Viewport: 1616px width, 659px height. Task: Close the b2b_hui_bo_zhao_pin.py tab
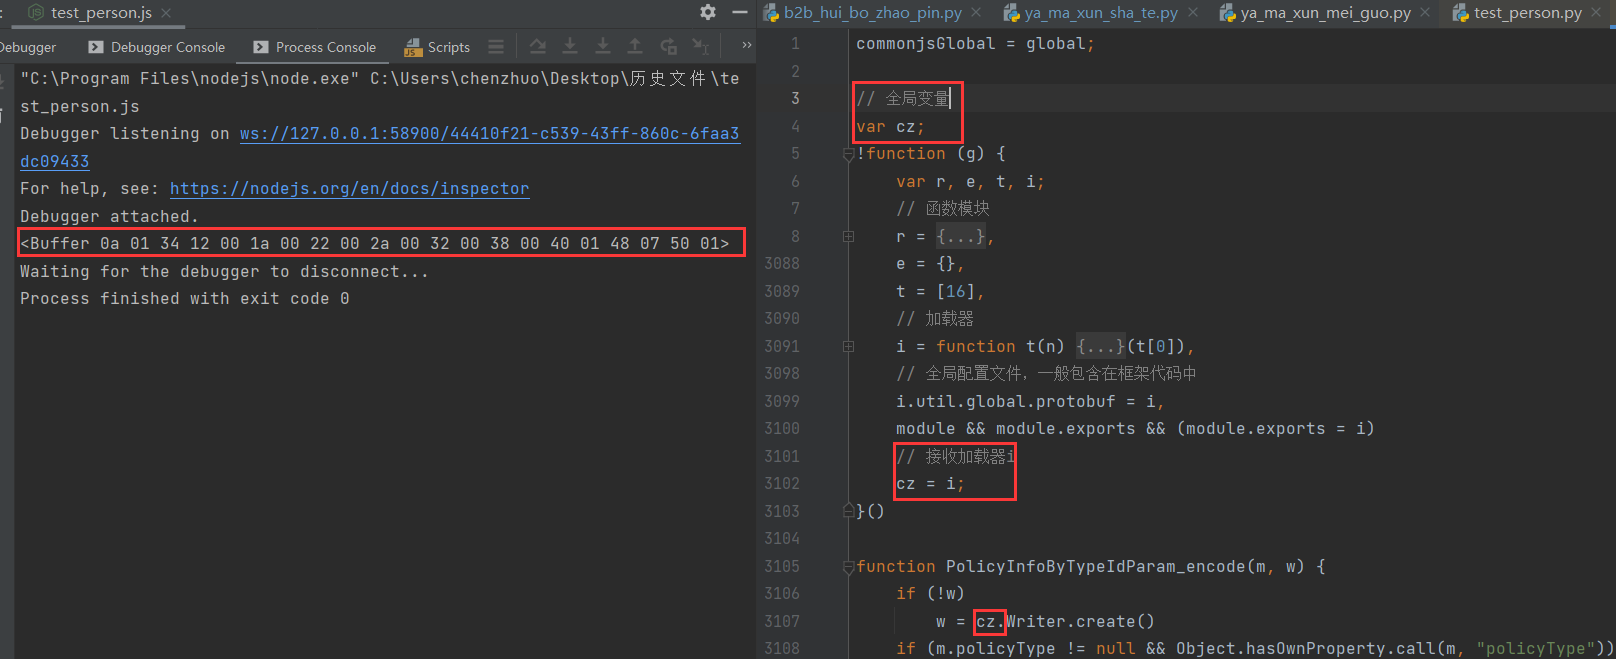(x=977, y=13)
